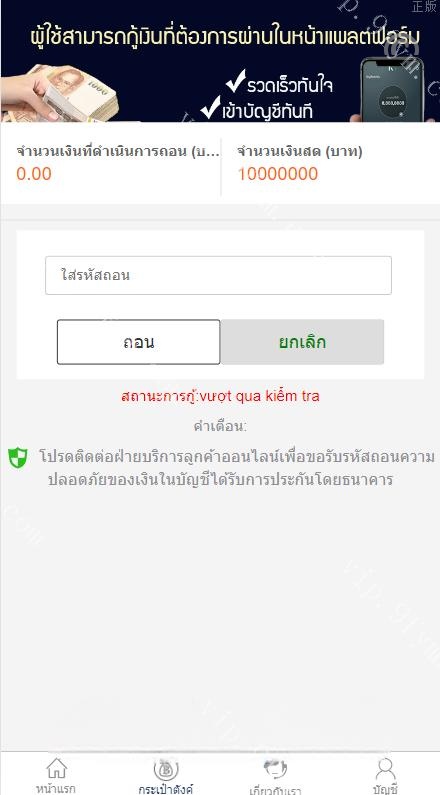
Task: Switch to the หน้าแรก tab label
Action: (x=56, y=788)
